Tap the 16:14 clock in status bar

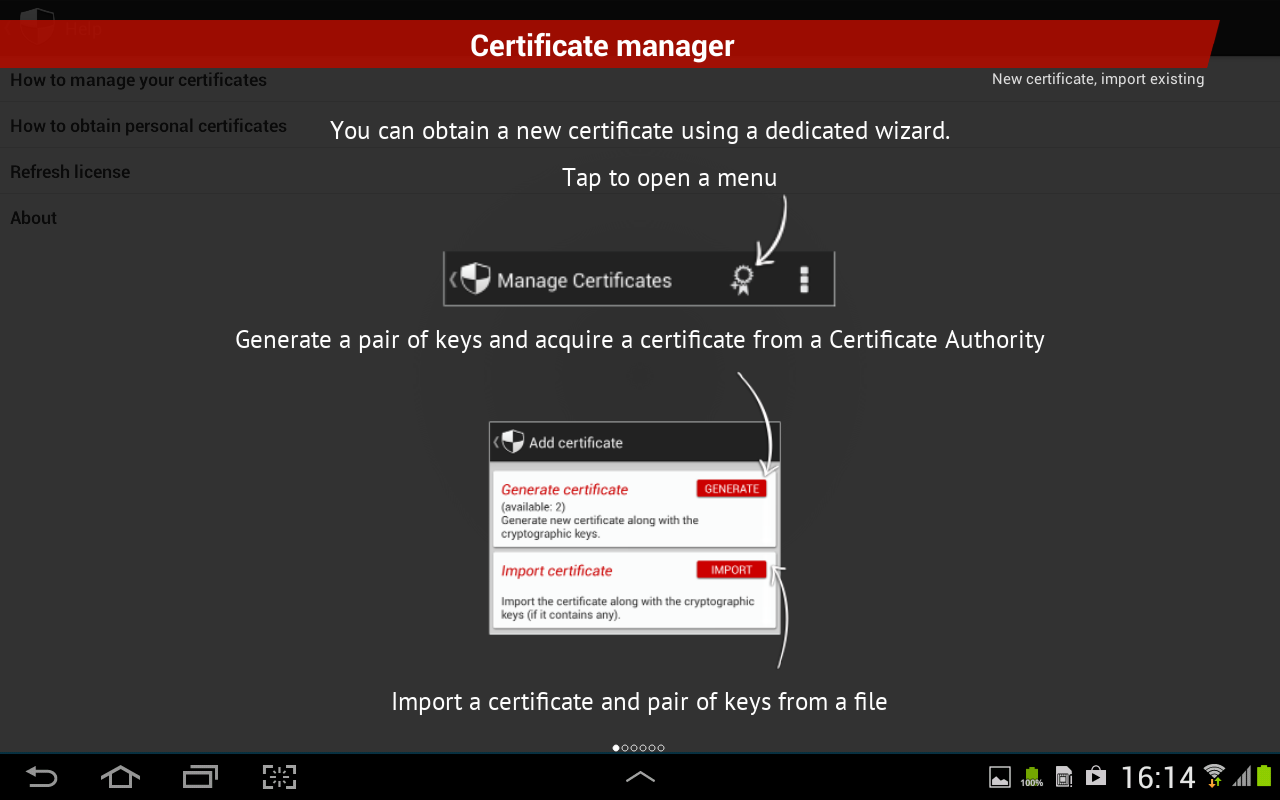click(1158, 777)
